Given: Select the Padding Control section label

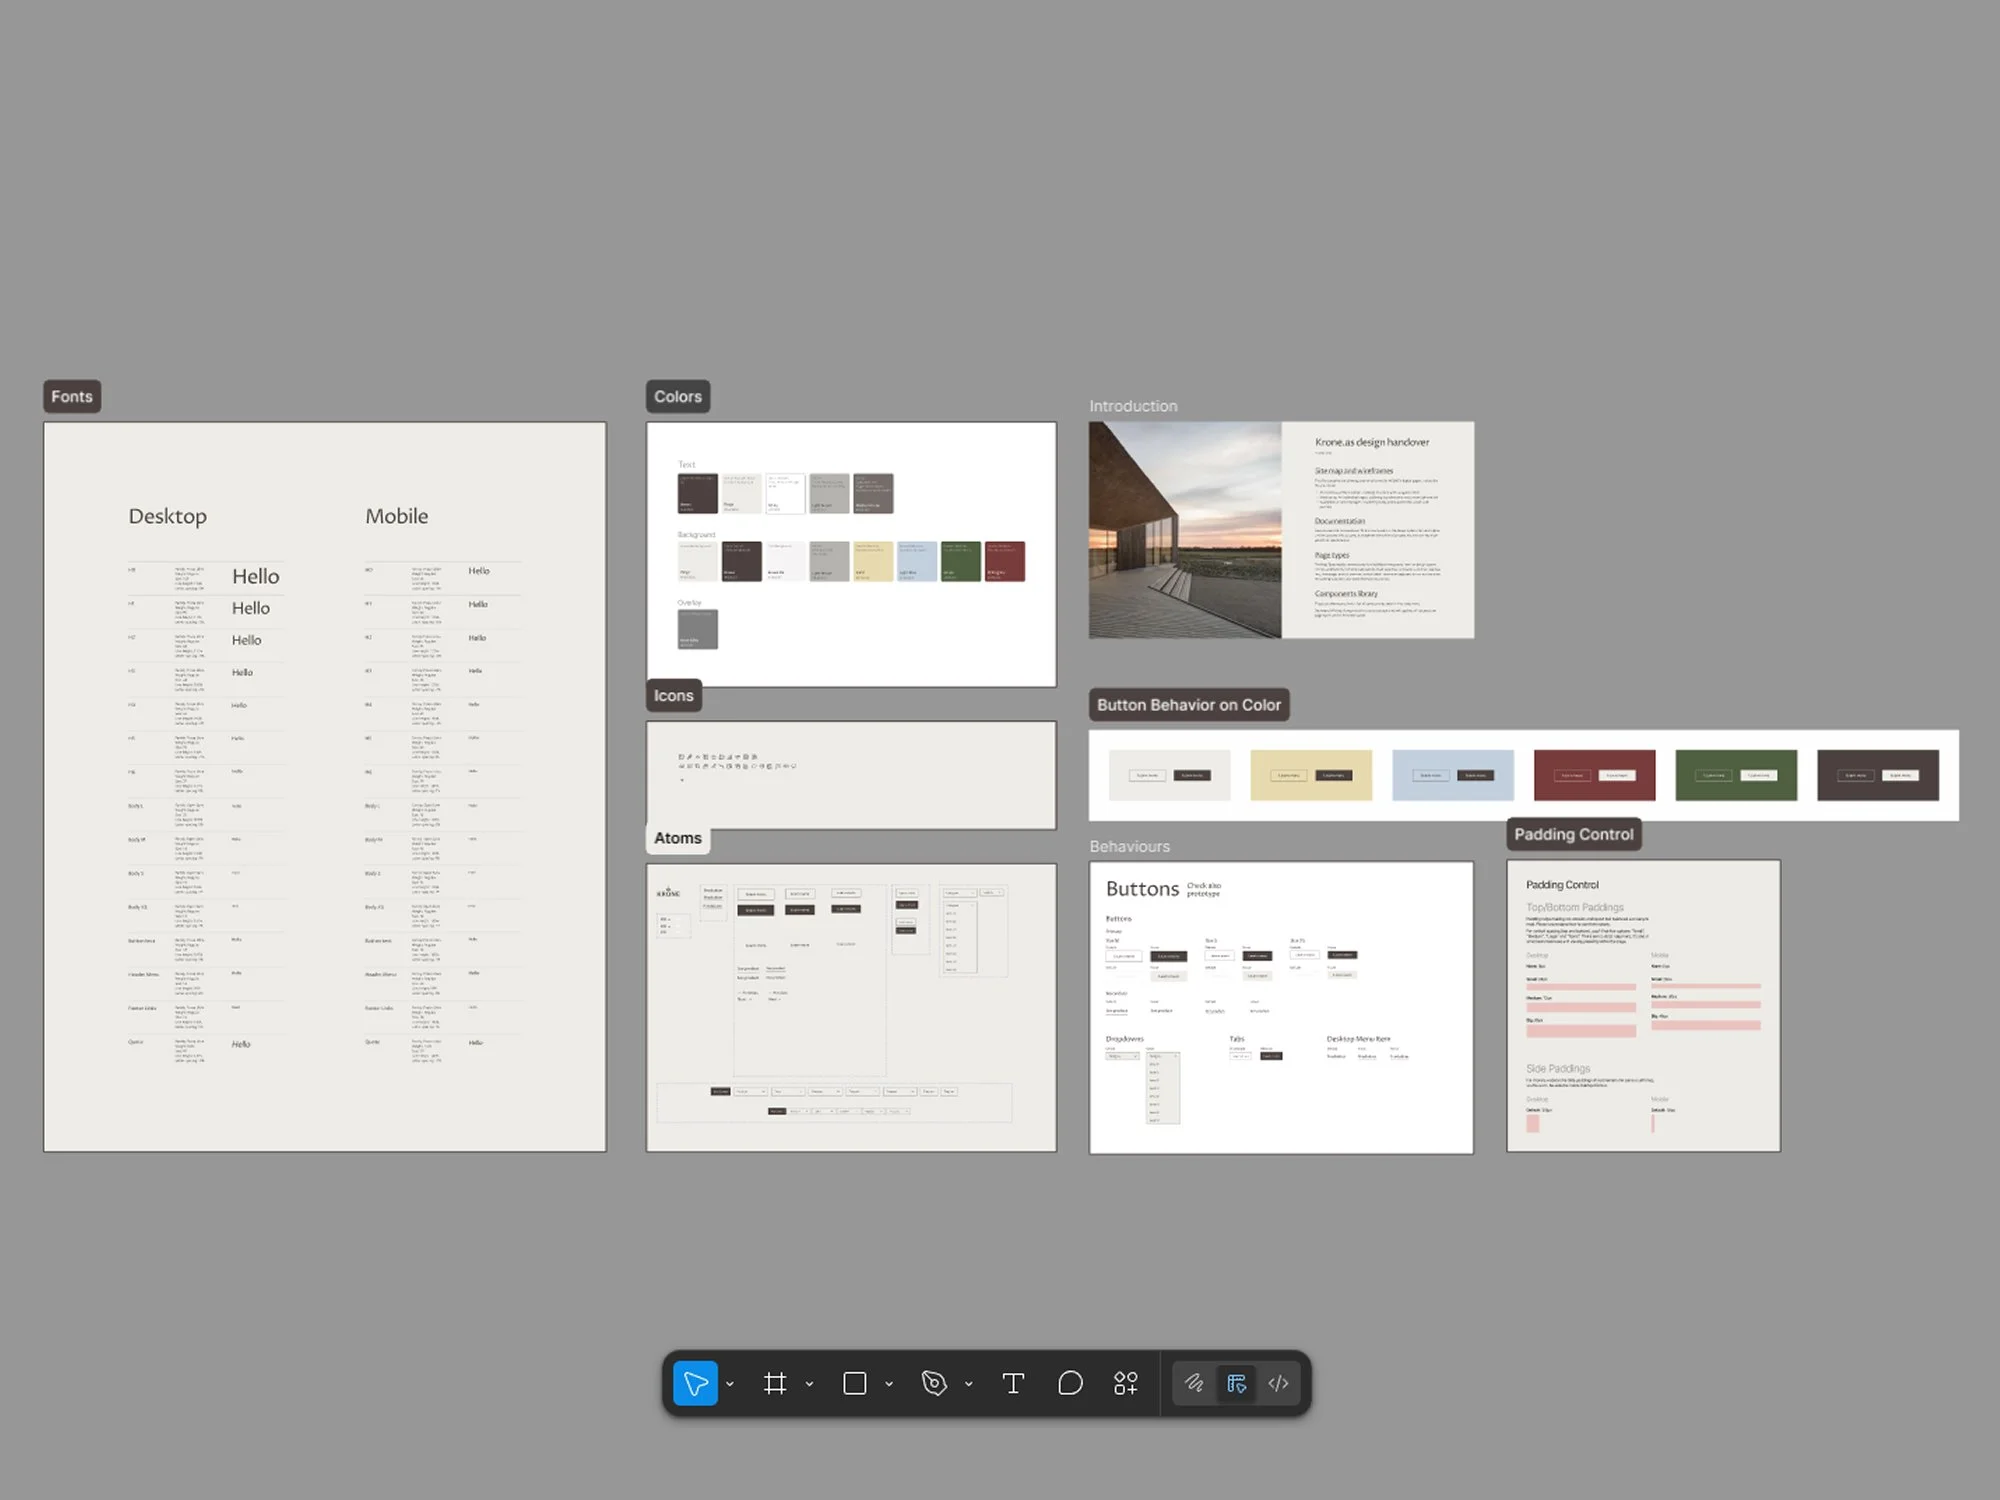Looking at the screenshot, I should coord(1573,834).
